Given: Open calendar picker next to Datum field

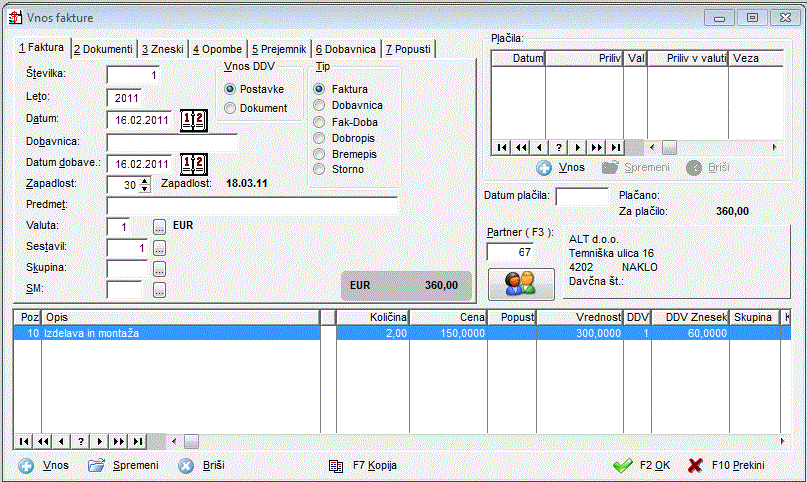Looking at the screenshot, I should point(191,121).
